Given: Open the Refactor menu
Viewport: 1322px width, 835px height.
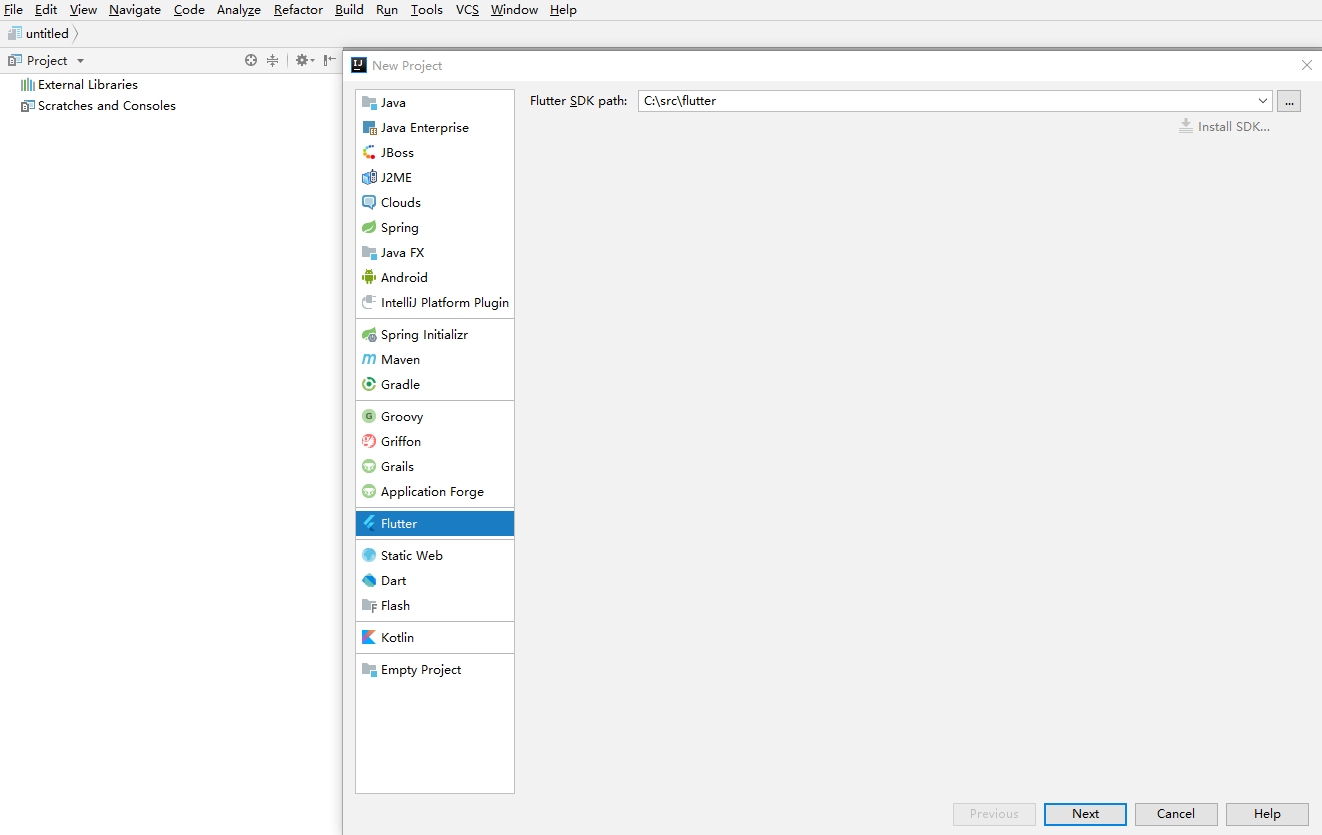Looking at the screenshot, I should (298, 10).
